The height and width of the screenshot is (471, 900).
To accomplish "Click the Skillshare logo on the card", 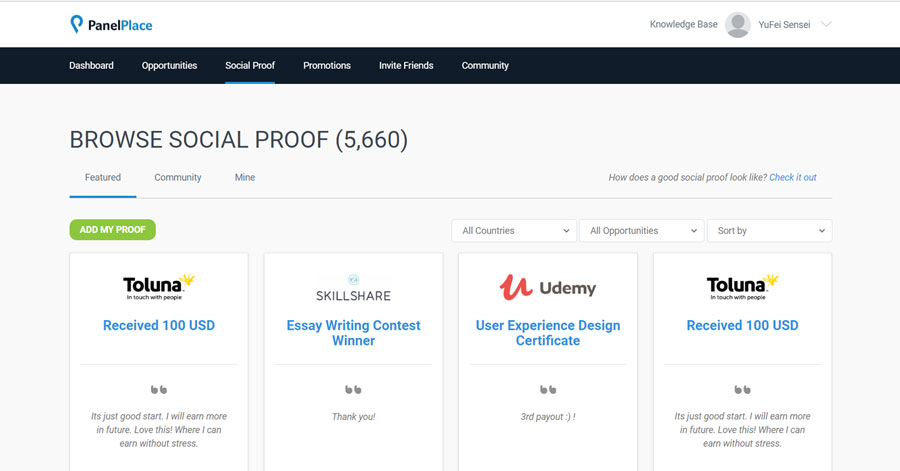I will click(354, 289).
